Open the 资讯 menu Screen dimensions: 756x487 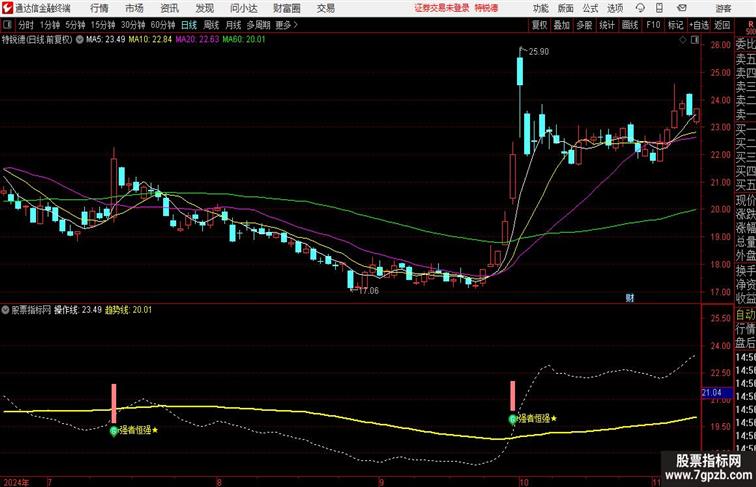point(169,8)
